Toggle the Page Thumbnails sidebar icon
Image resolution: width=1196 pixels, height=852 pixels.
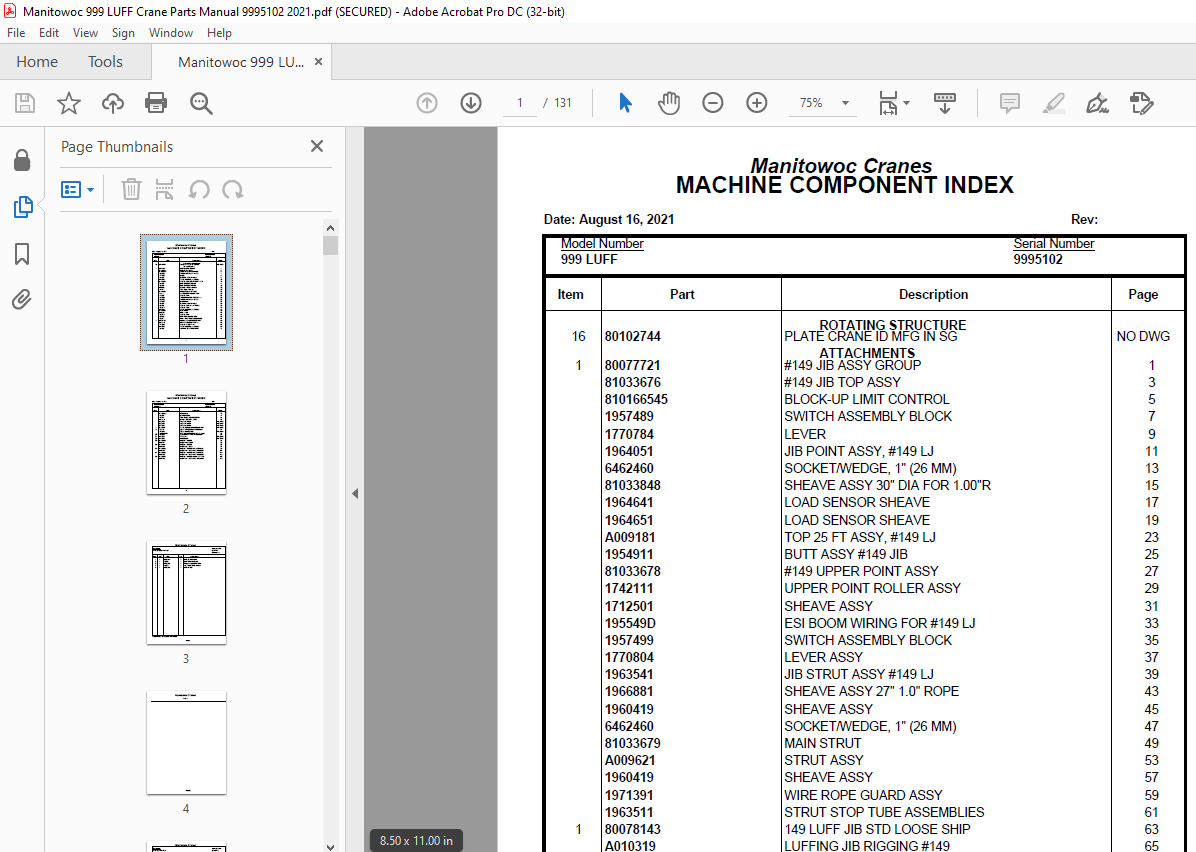click(x=22, y=207)
